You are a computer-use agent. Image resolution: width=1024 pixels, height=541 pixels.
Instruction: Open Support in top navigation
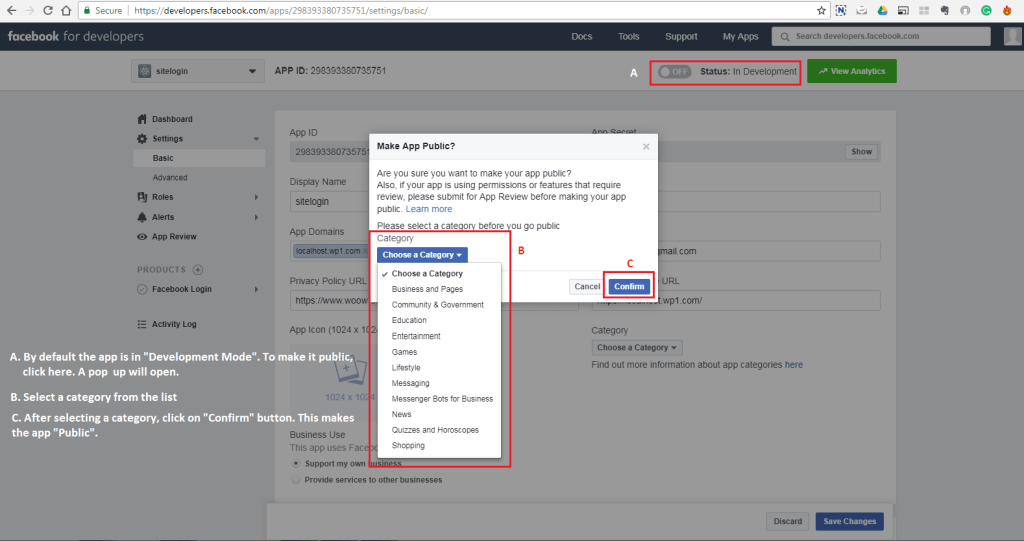(x=681, y=37)
